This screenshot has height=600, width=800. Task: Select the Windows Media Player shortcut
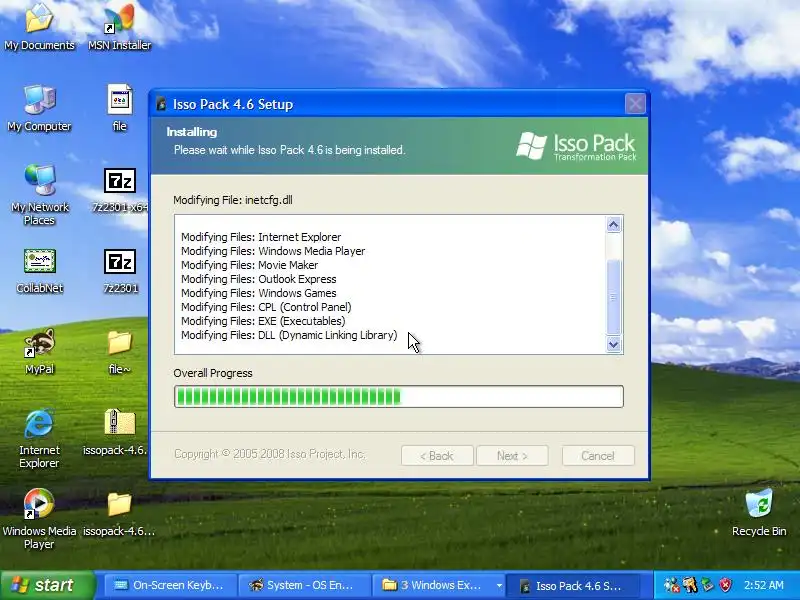tap(39, 518)
